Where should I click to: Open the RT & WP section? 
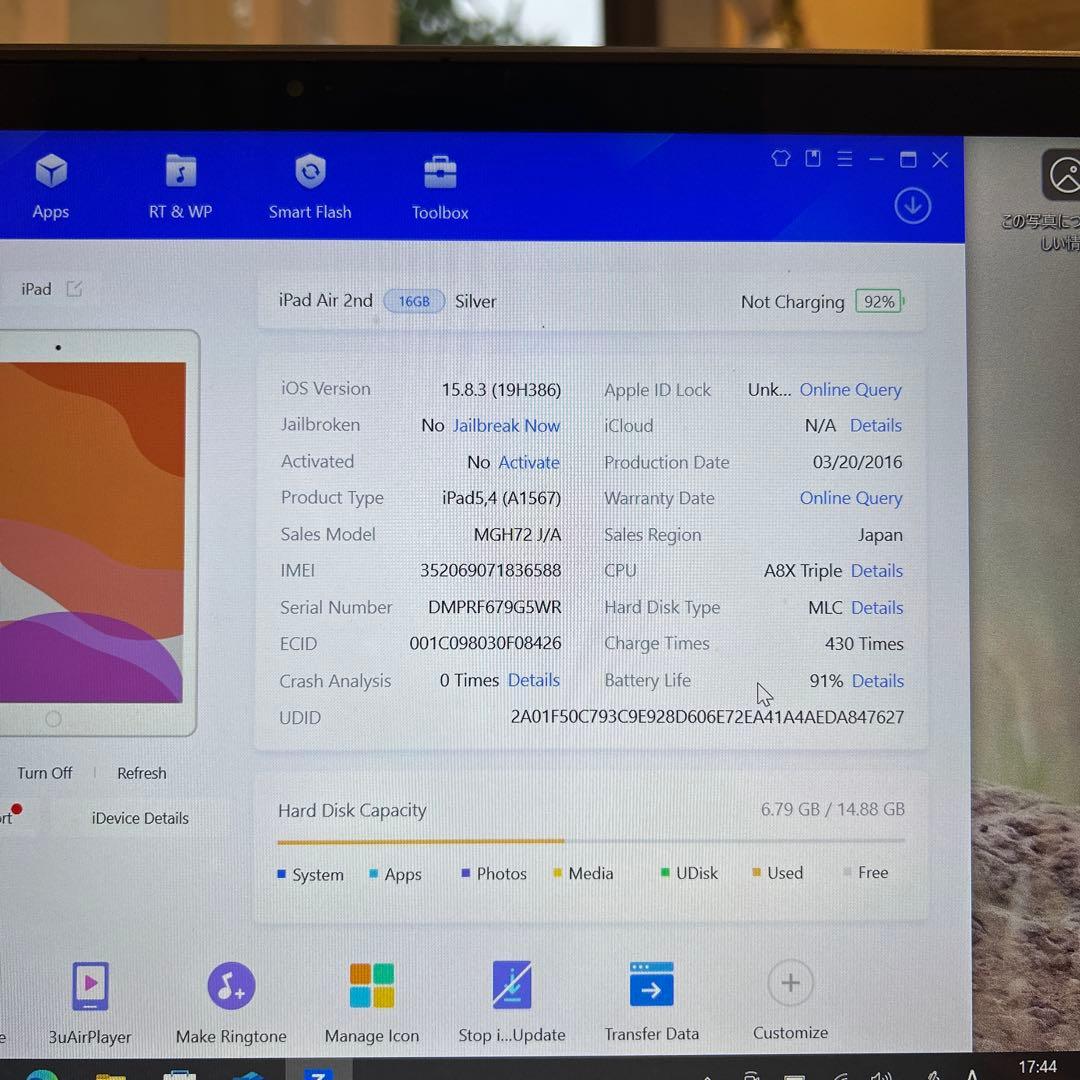point(180,185)
